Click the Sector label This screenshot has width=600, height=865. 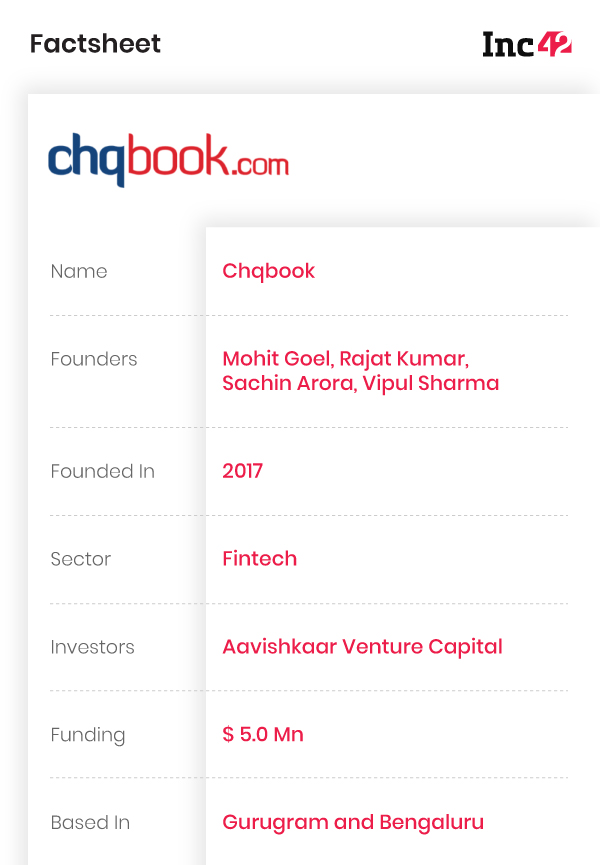click(81, 559)
